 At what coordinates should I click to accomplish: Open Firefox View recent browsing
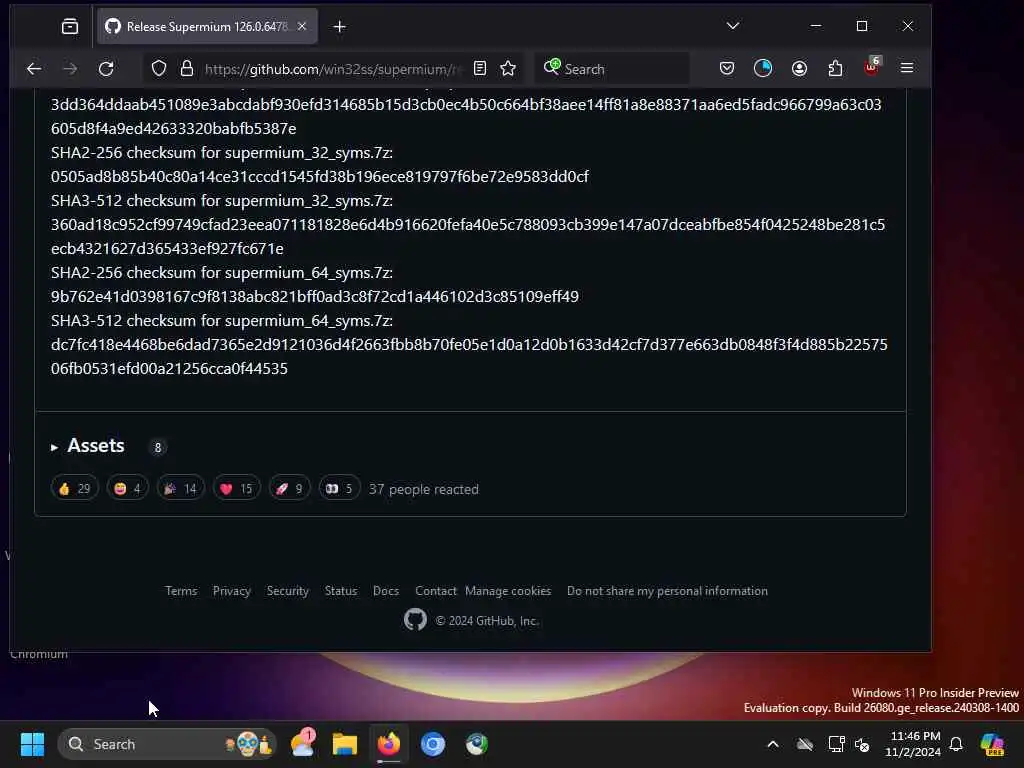70,27
